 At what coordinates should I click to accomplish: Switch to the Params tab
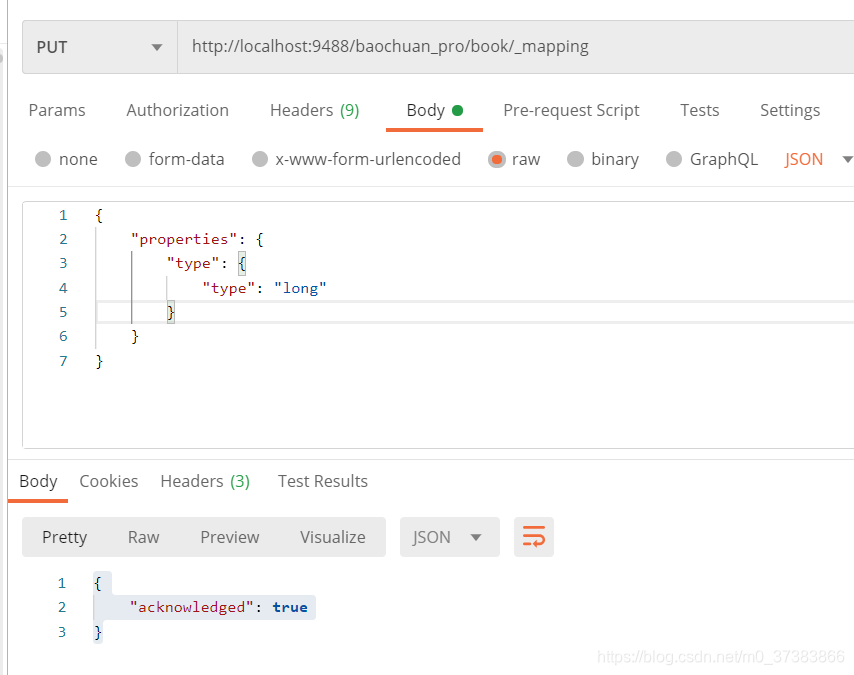(57, 110)
